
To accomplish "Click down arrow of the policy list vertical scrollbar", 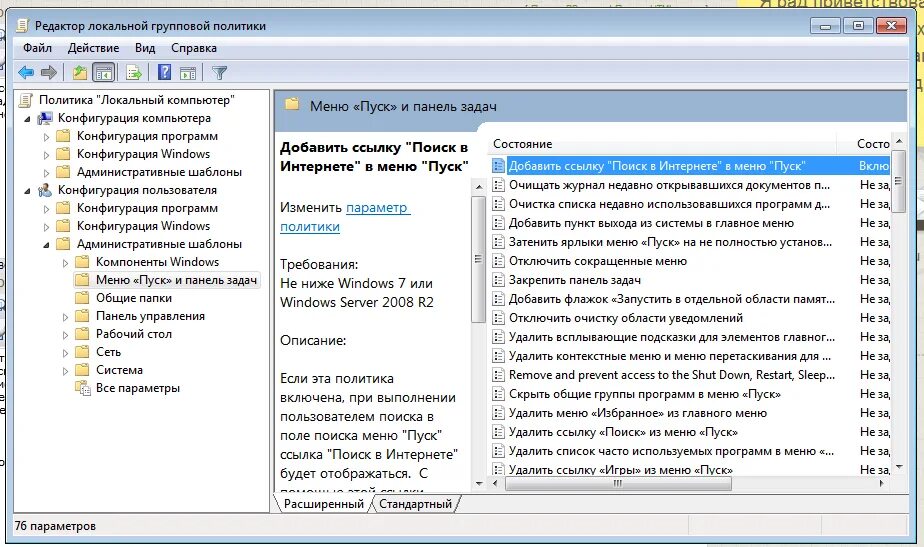I will coord(899,467).
